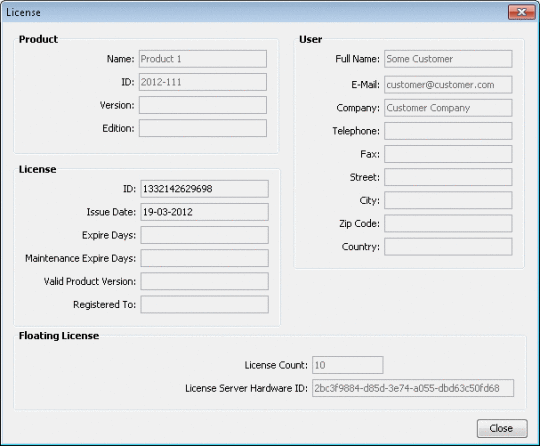Screen dimensions: 540x446
Task: Click the E-Mail label
Action: tap(365, 85)
